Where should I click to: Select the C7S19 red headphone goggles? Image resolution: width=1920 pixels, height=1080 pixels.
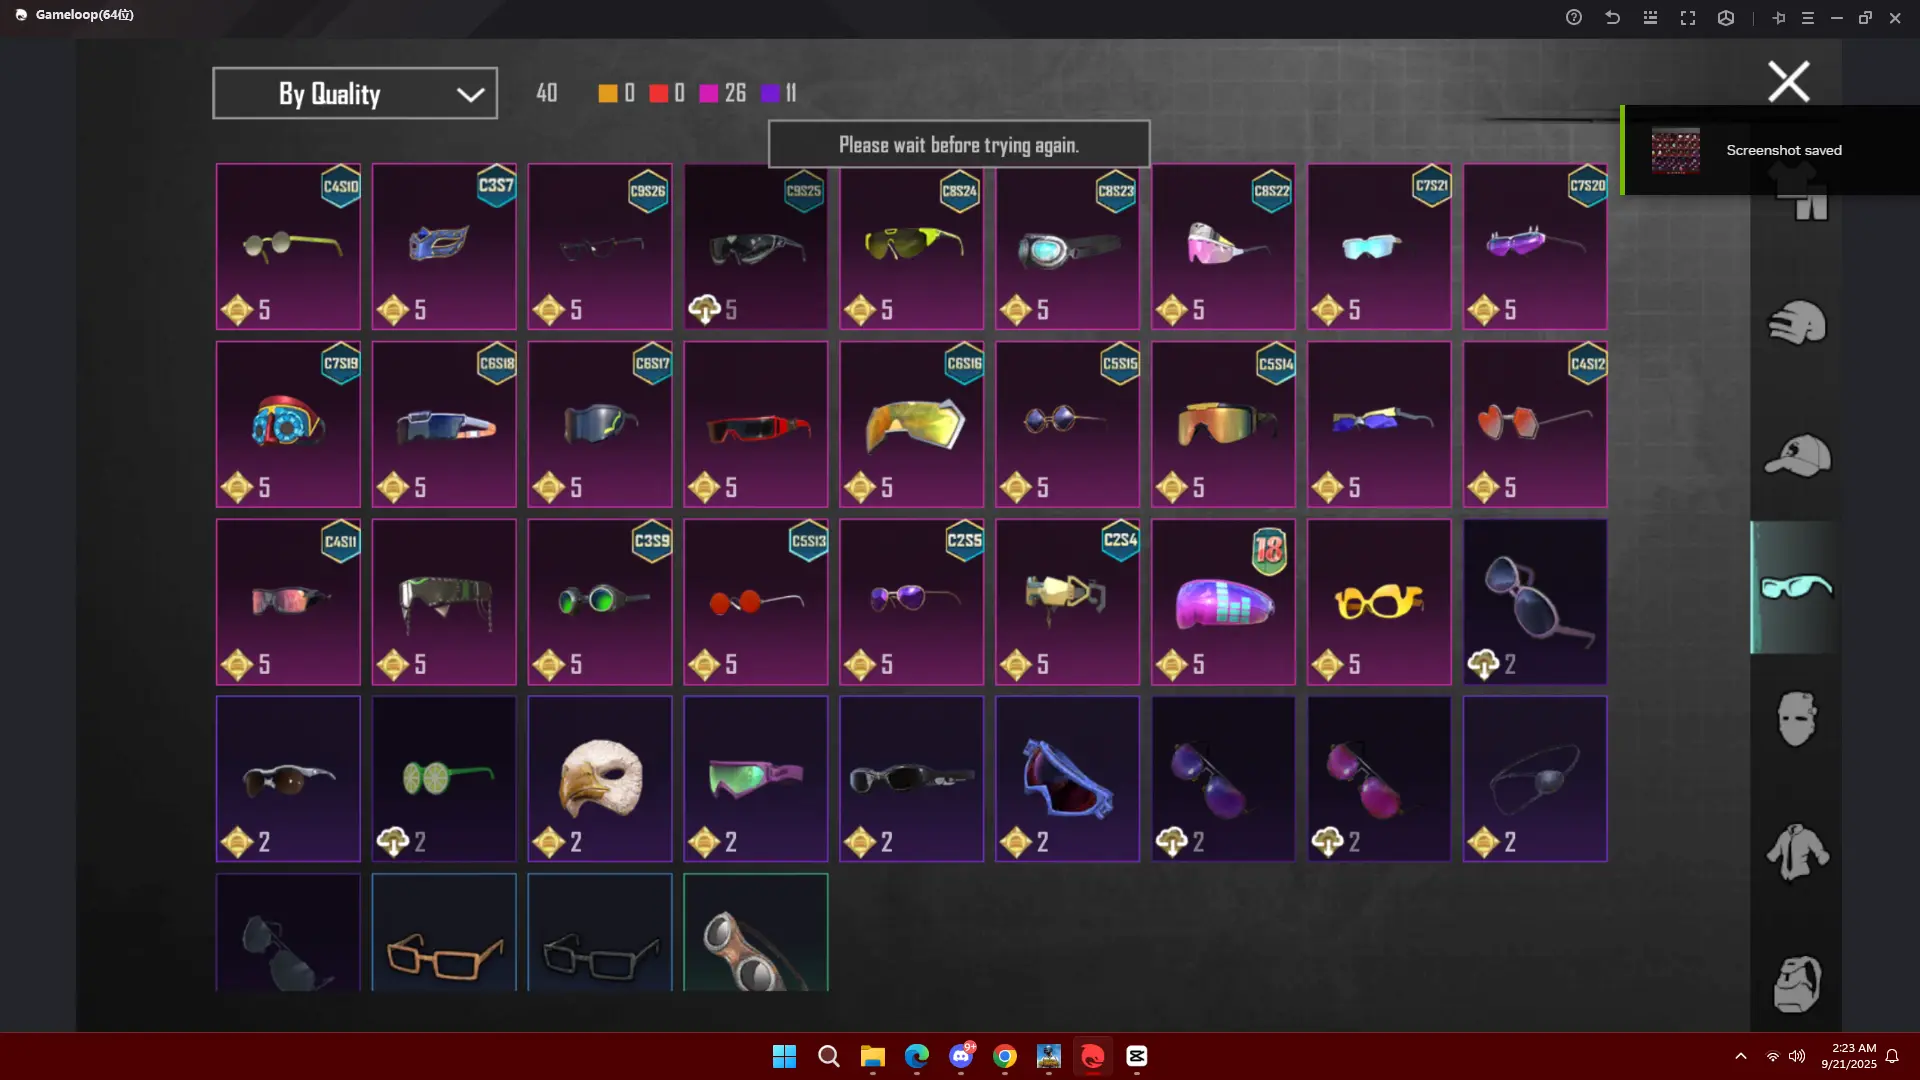[288, 424]
